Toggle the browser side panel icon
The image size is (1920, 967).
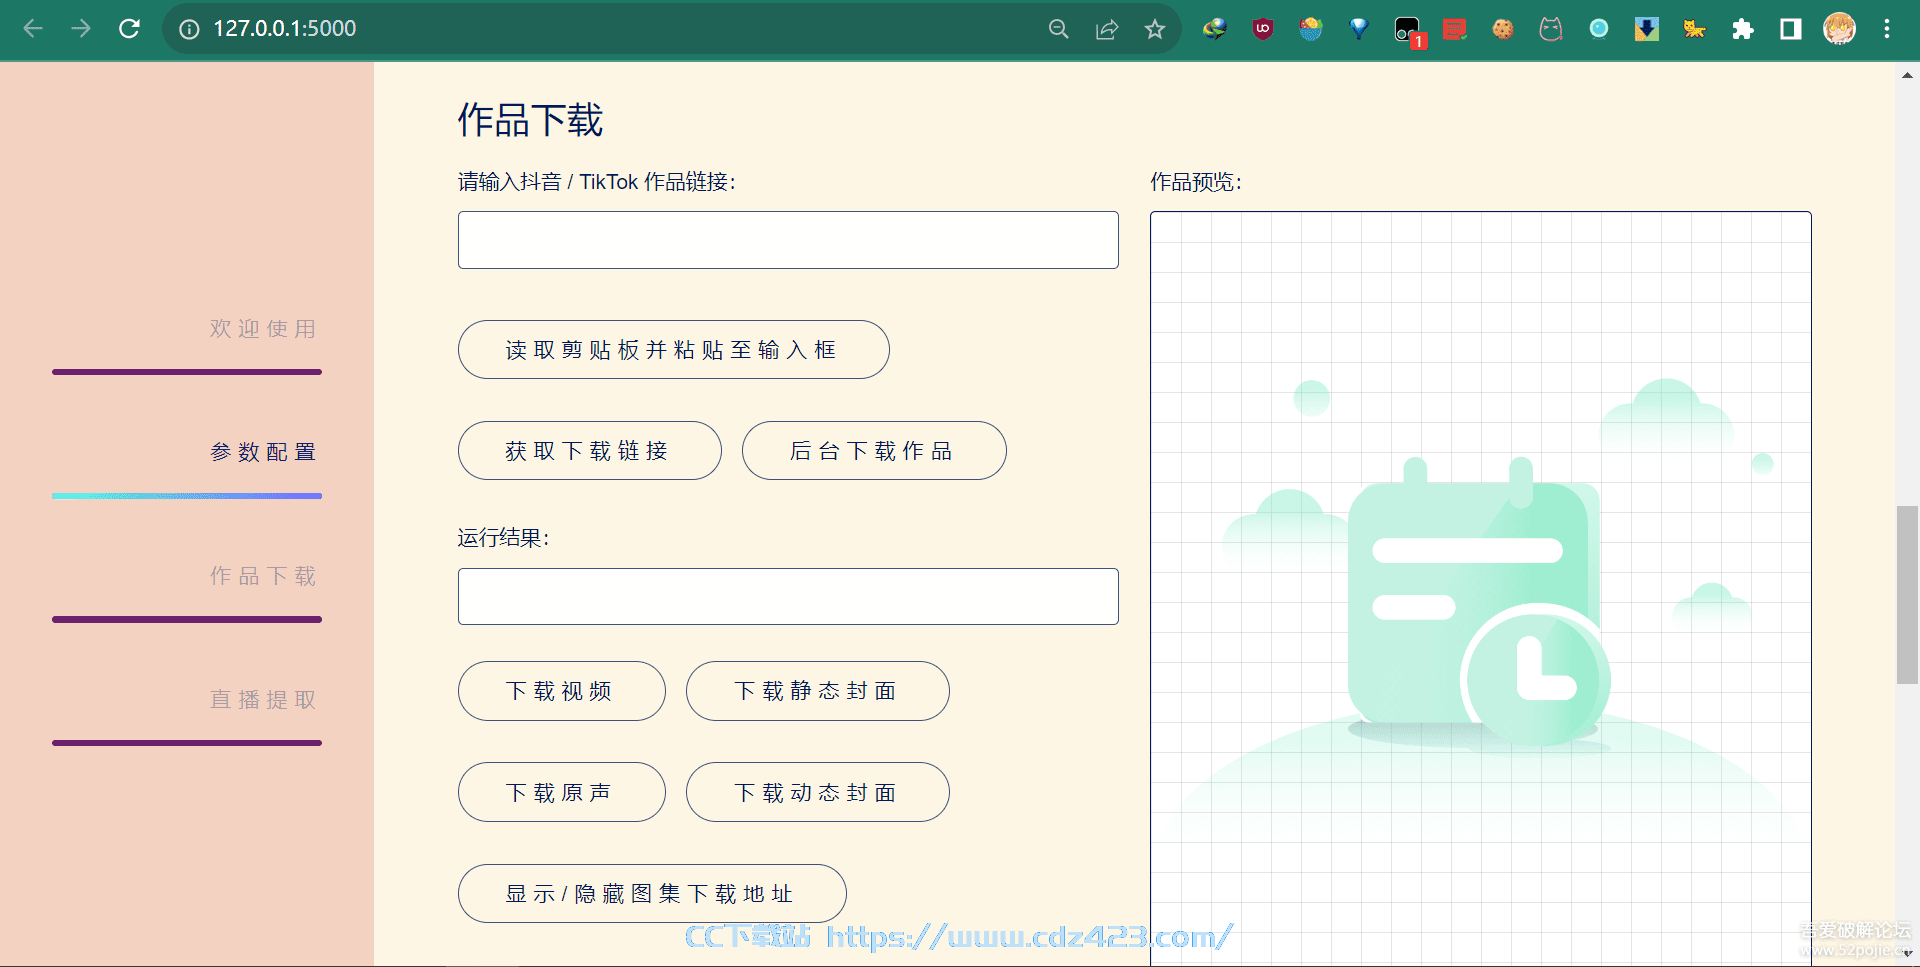[1791, 29]
